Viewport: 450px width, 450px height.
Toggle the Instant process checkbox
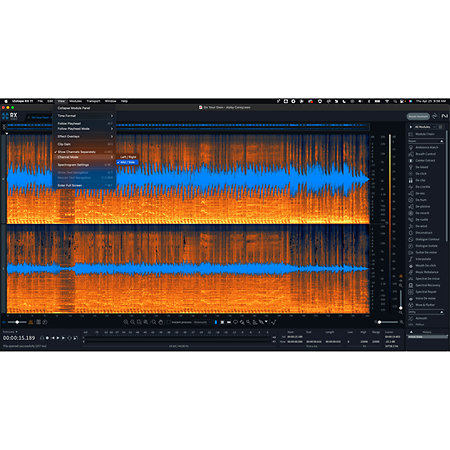point(169,322)
